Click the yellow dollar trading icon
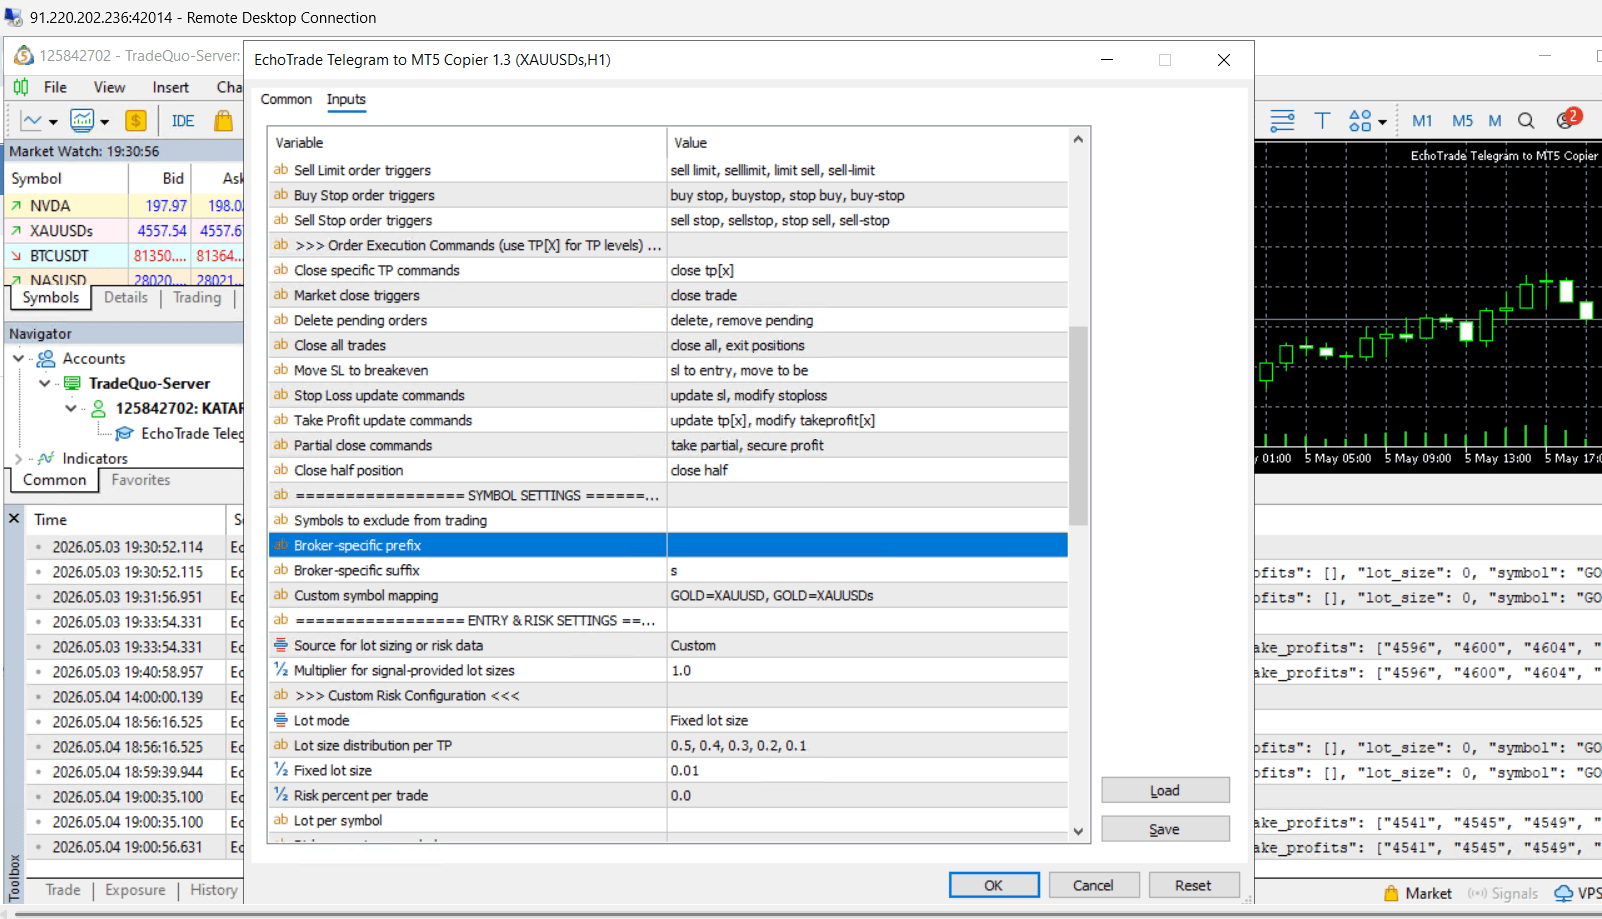Screen dimensions: 1602x919 coord(136,121)
